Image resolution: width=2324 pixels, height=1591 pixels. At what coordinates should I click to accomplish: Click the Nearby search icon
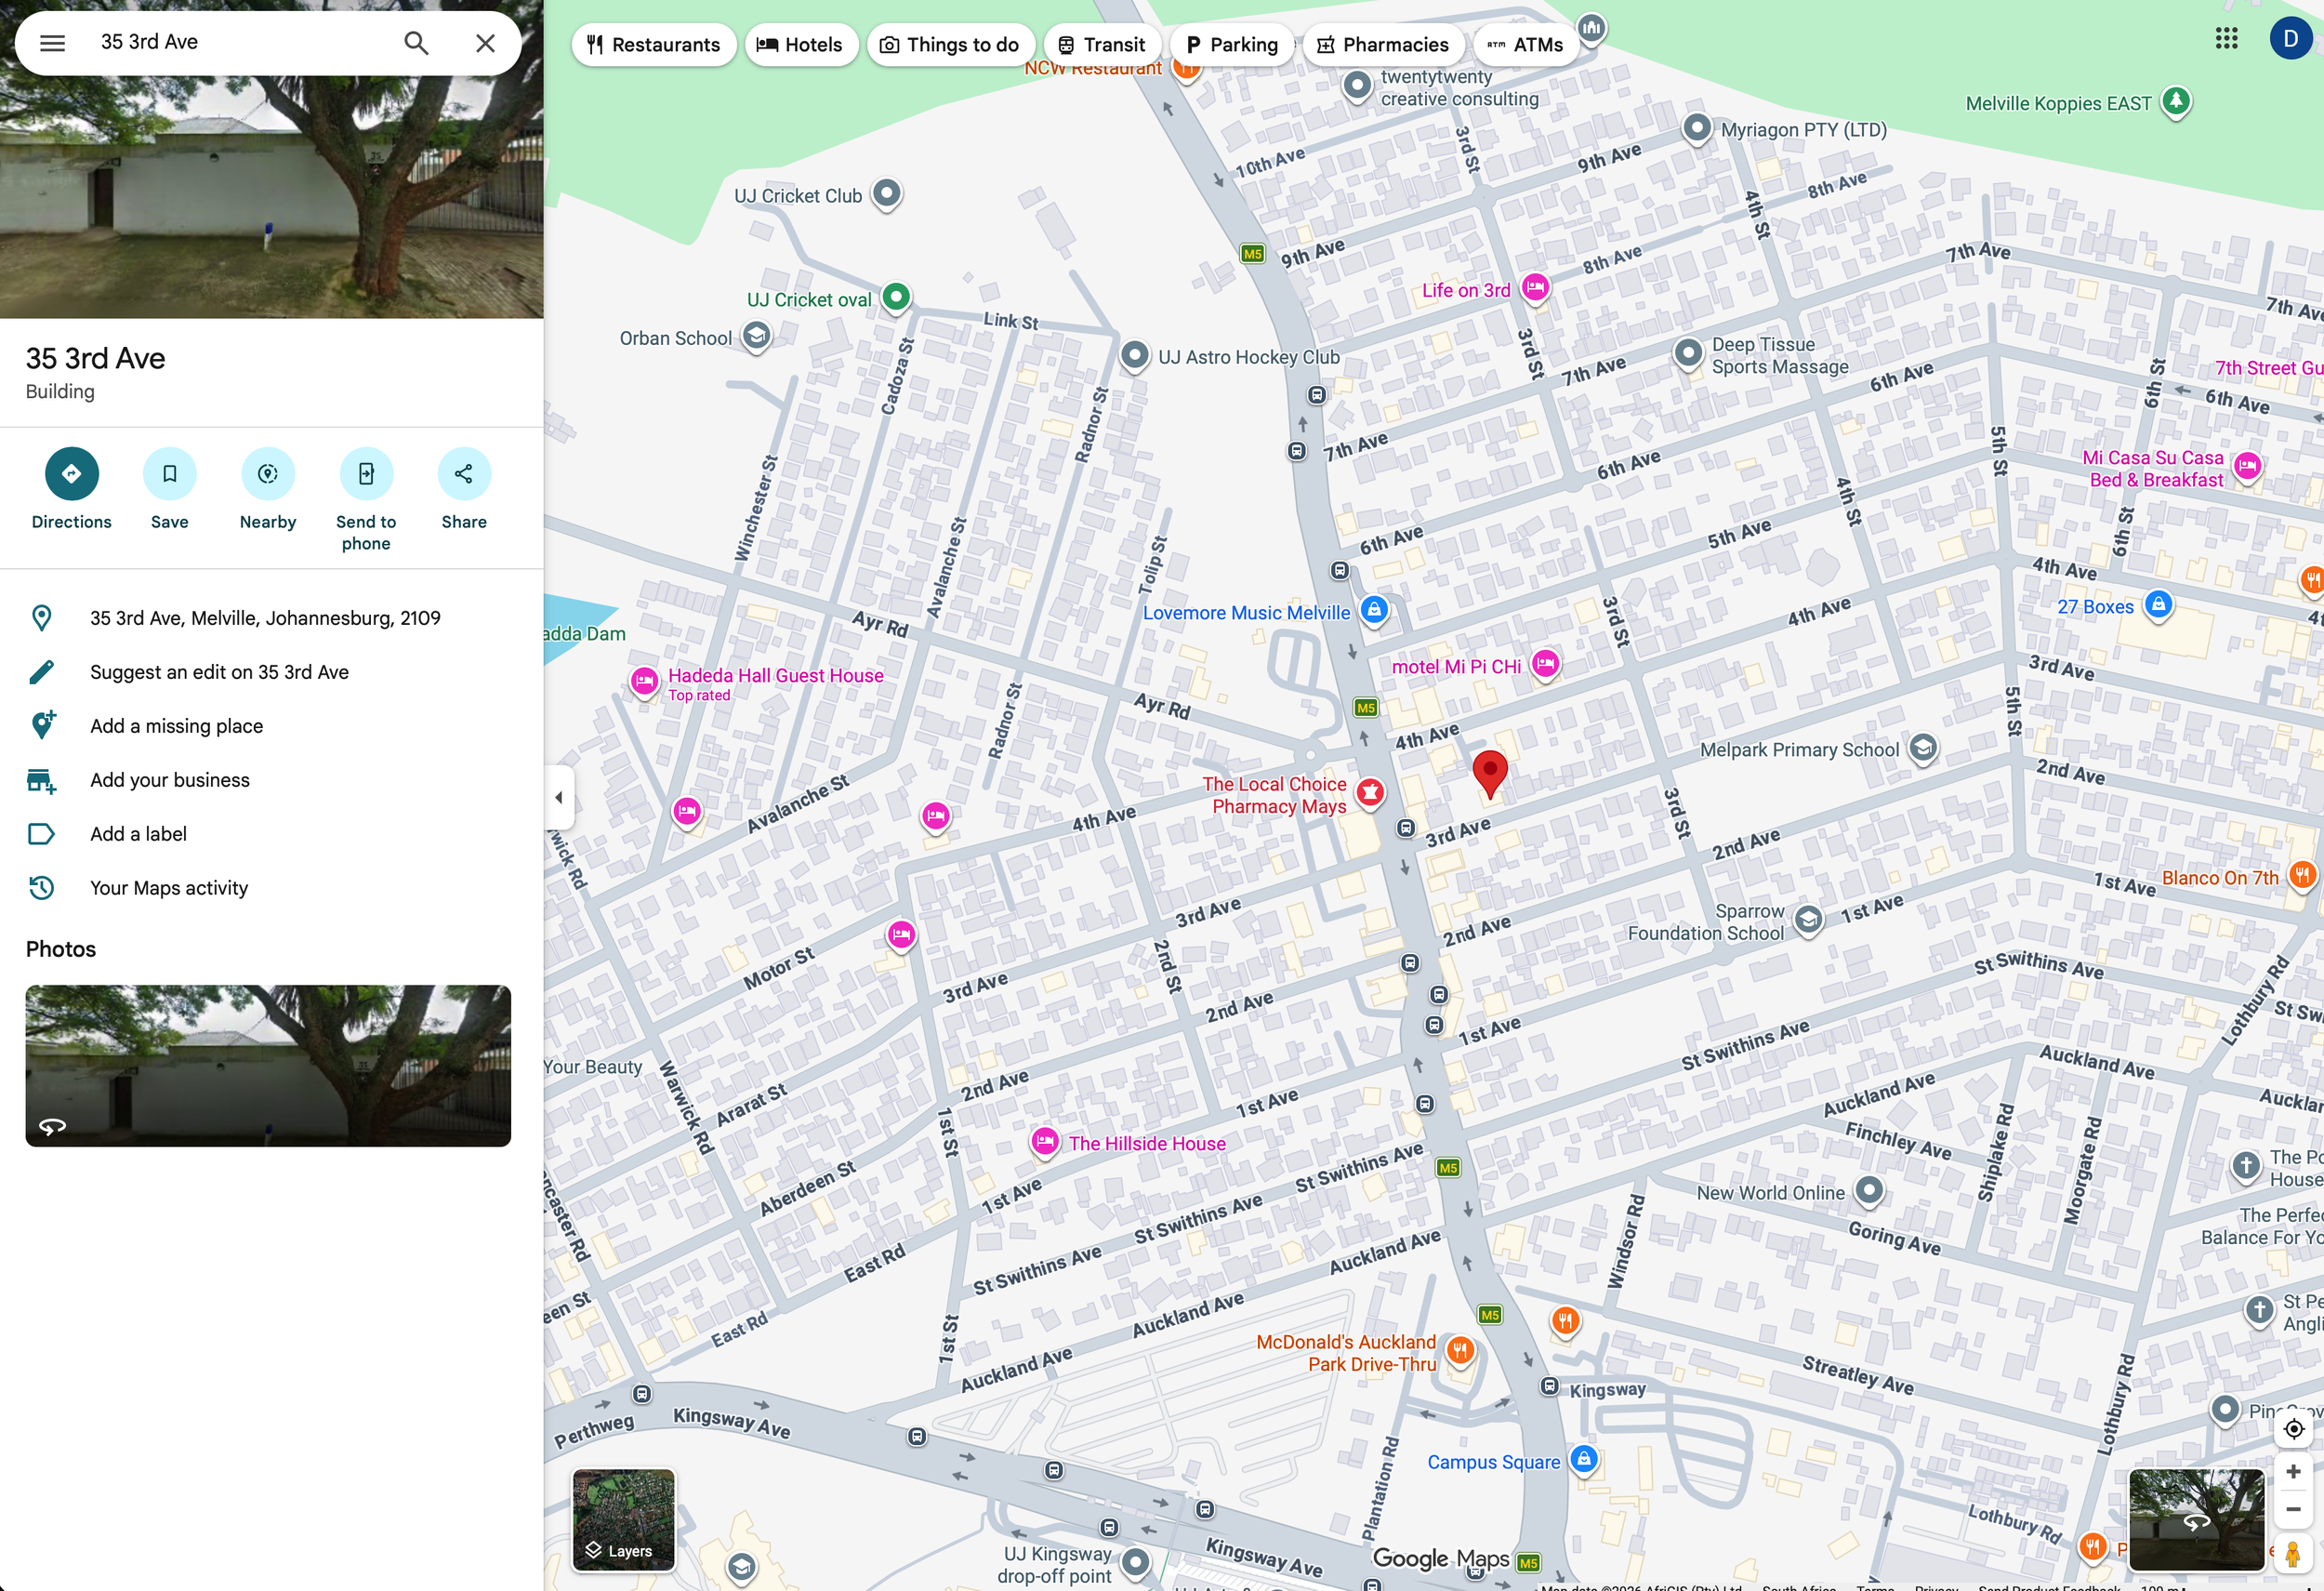coord(267,474)
